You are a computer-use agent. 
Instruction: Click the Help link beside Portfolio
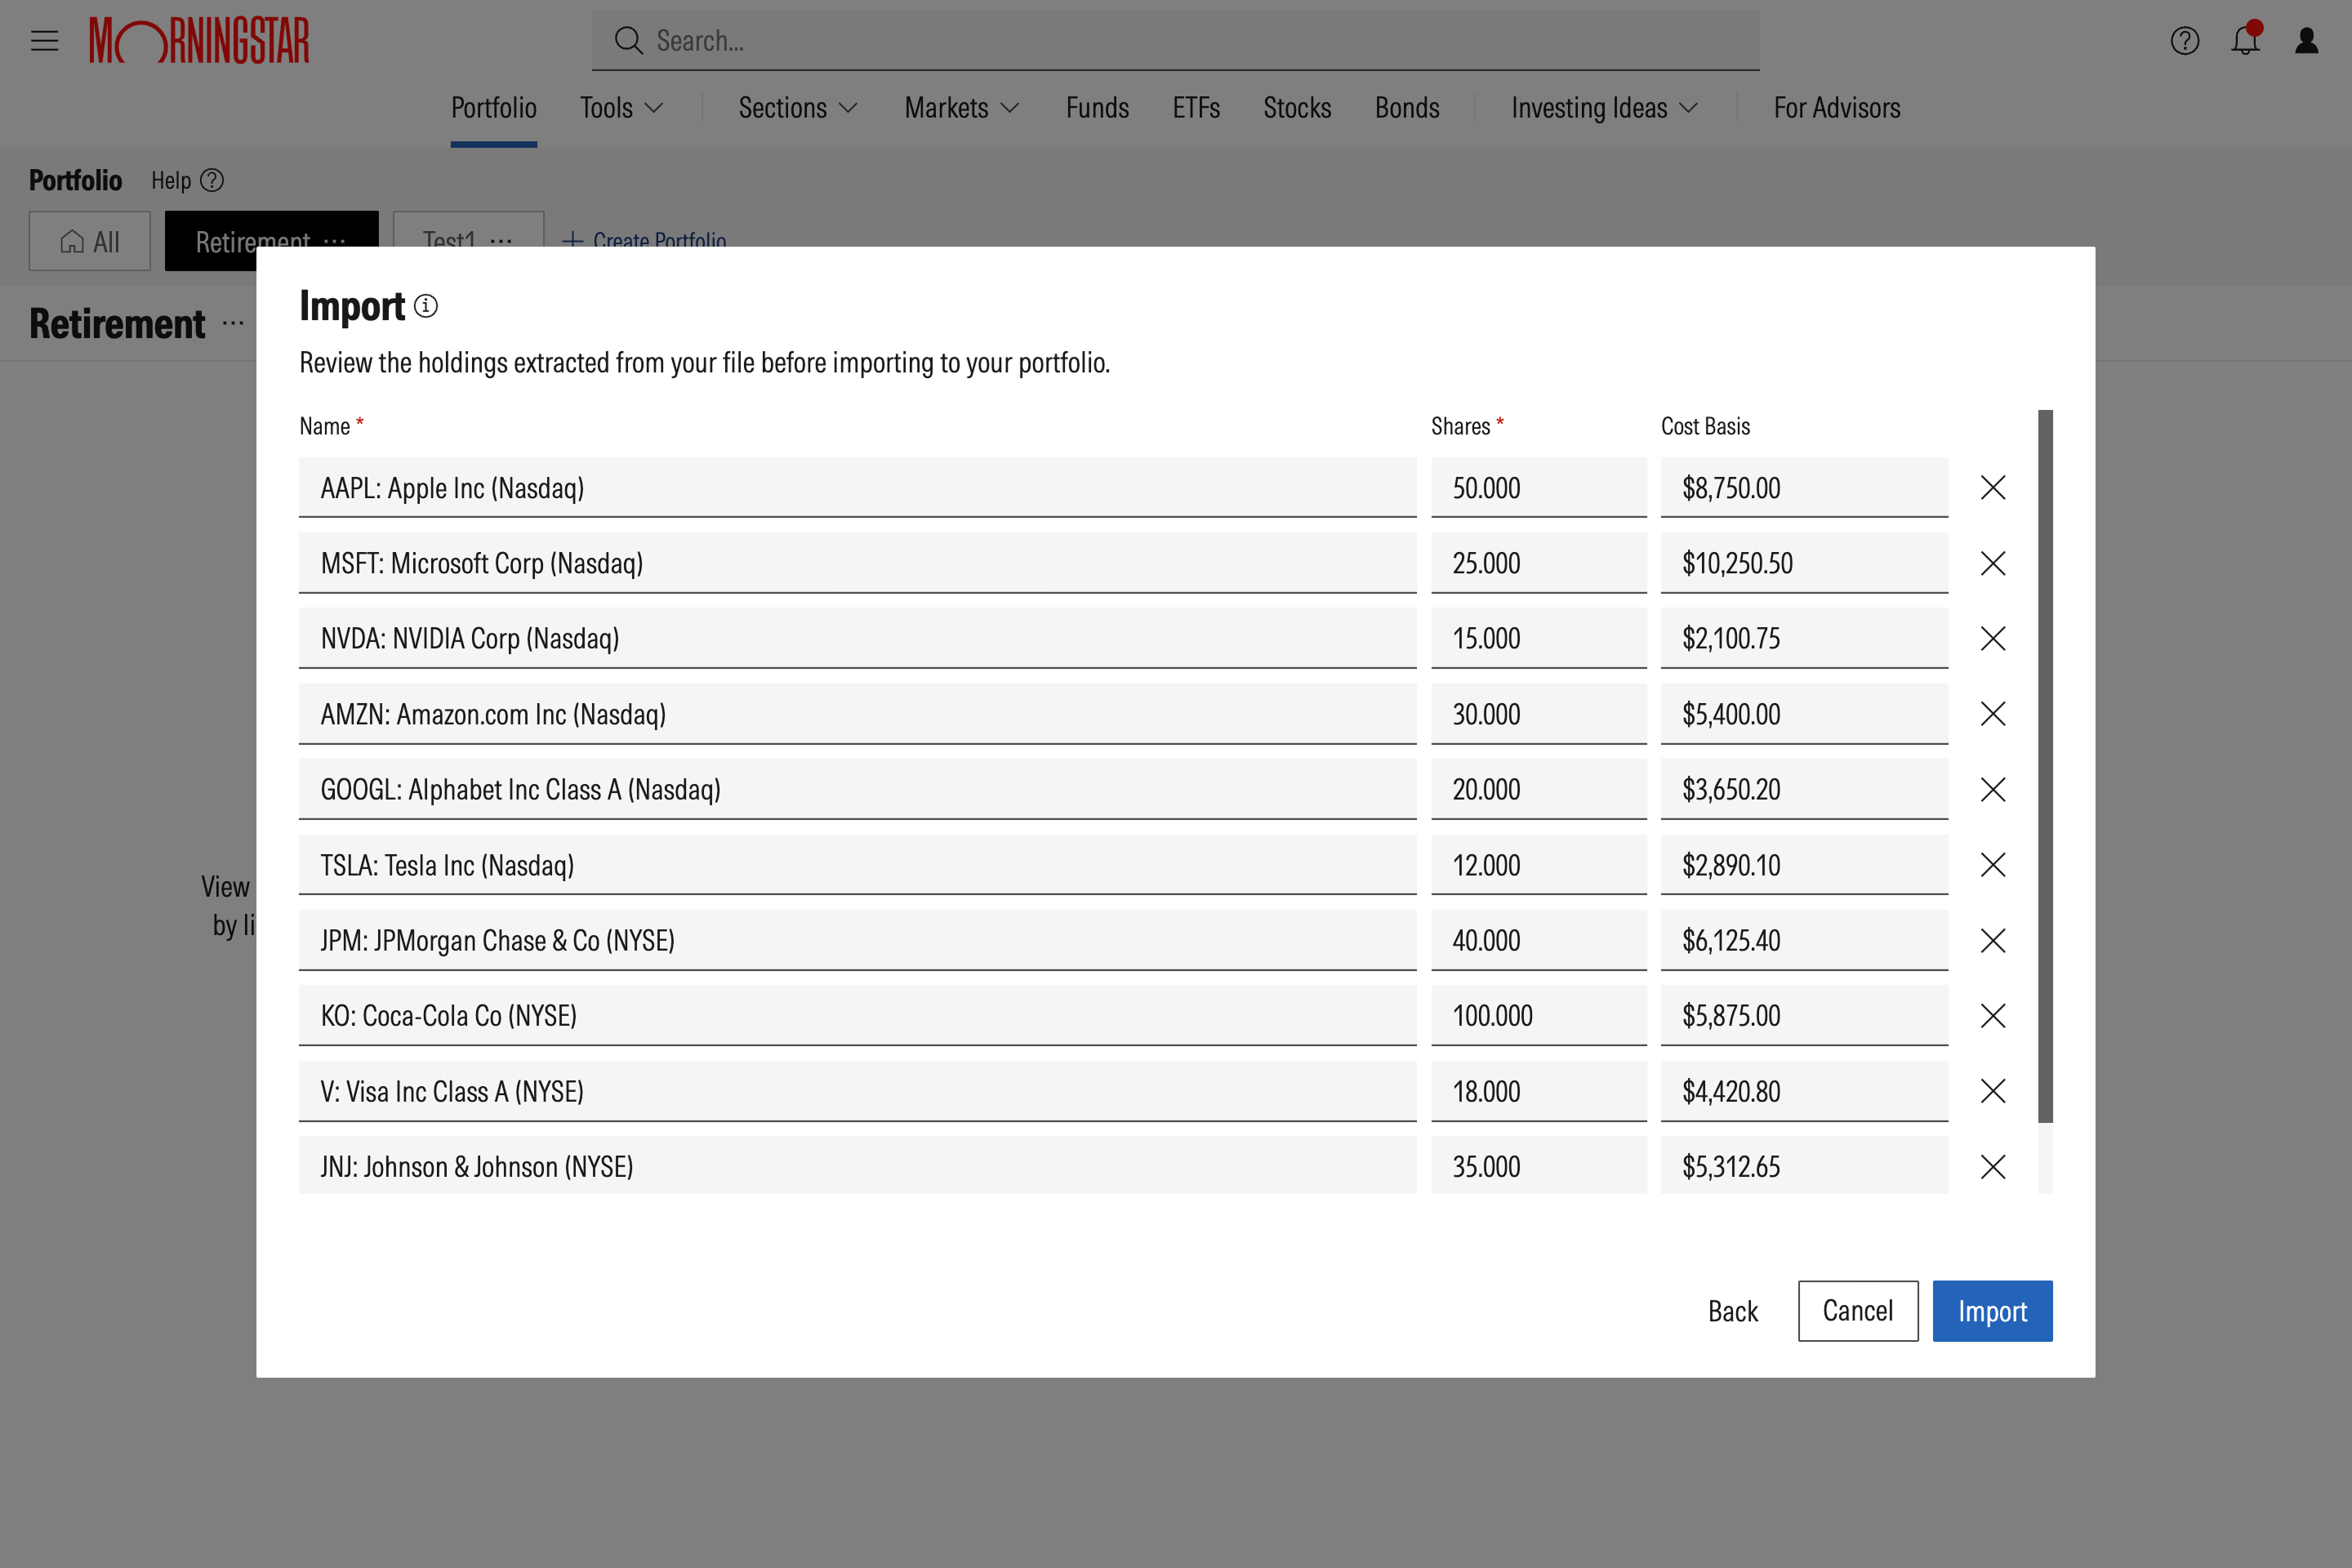(x=187, y=181)
